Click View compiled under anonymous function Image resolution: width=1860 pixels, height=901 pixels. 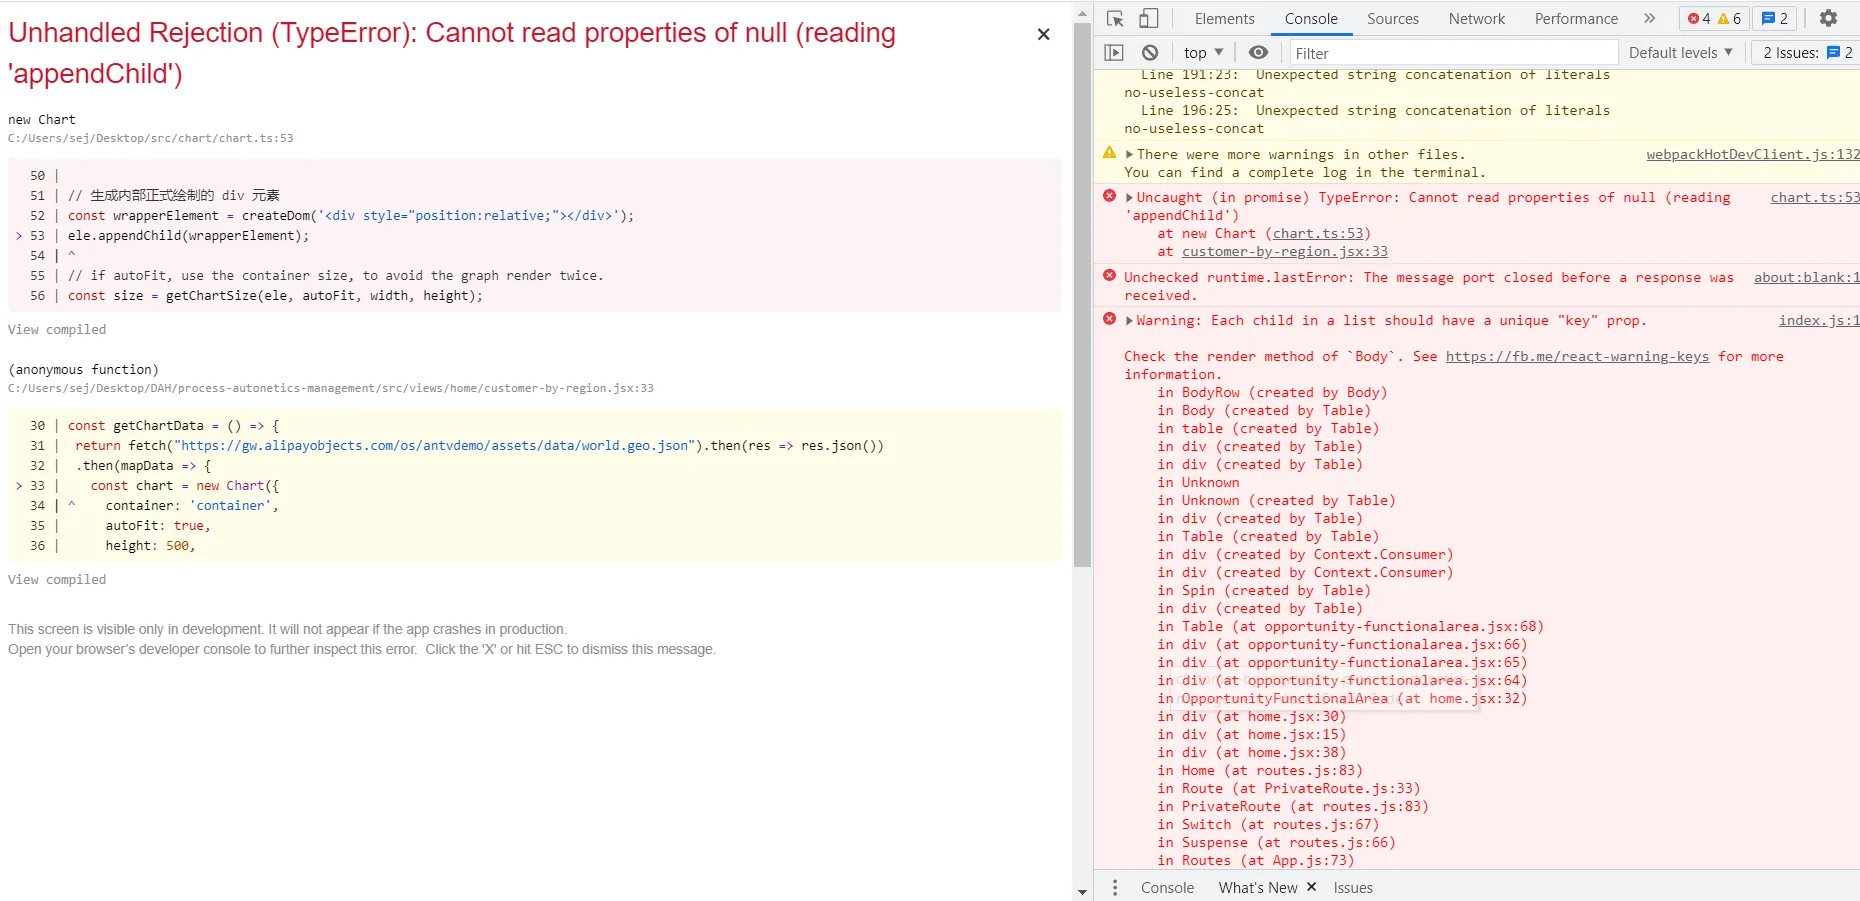[x=57, y=579]
